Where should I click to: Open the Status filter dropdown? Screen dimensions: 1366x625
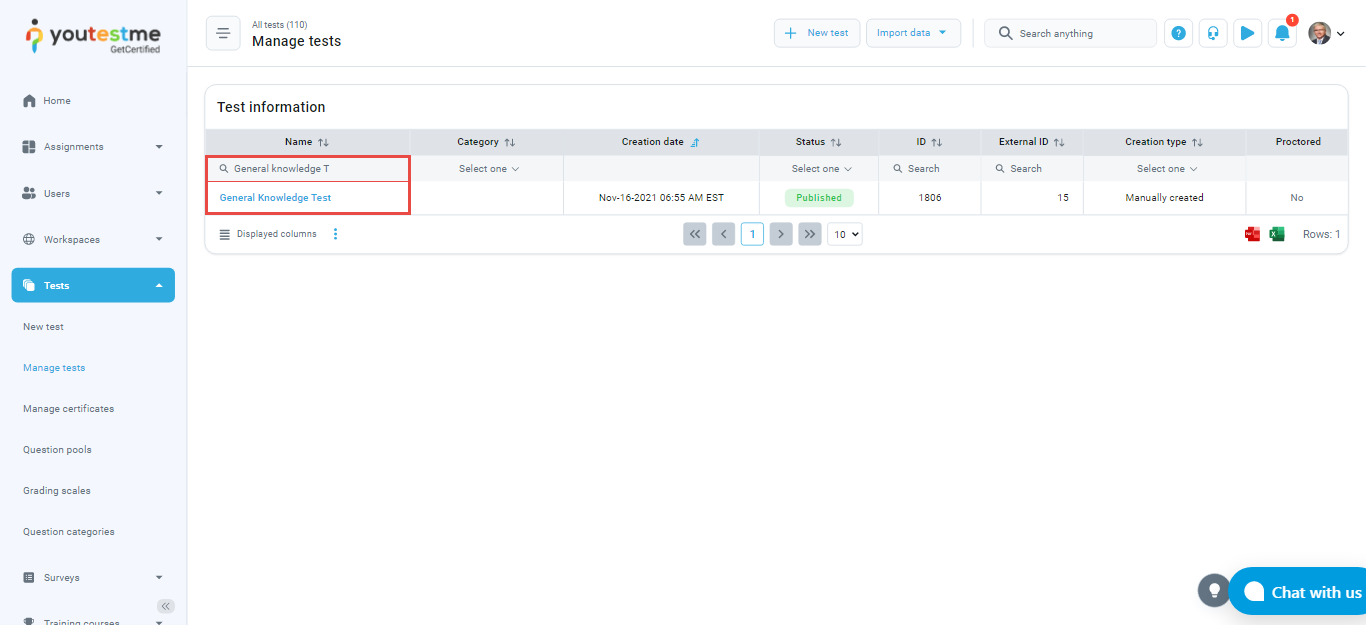[x=821, y=169]
